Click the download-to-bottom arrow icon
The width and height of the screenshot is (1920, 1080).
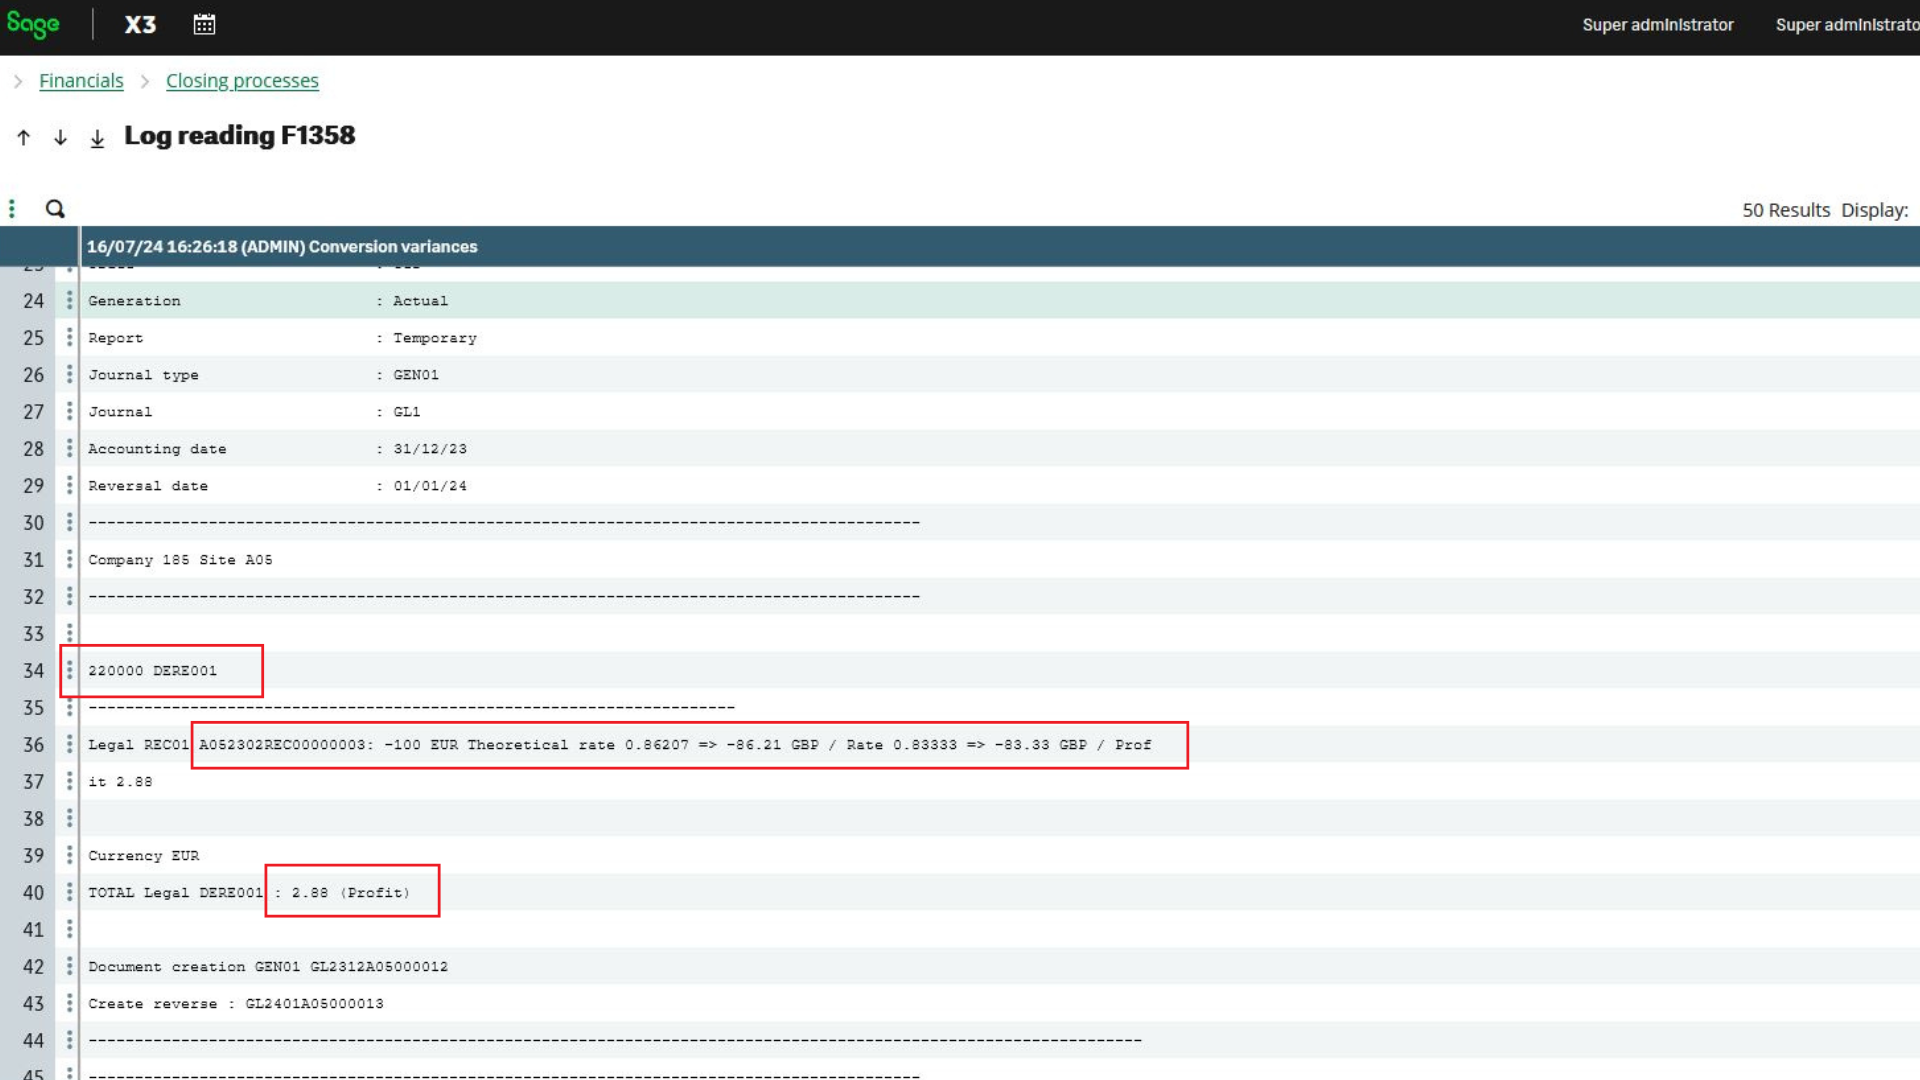pos(97,138)
